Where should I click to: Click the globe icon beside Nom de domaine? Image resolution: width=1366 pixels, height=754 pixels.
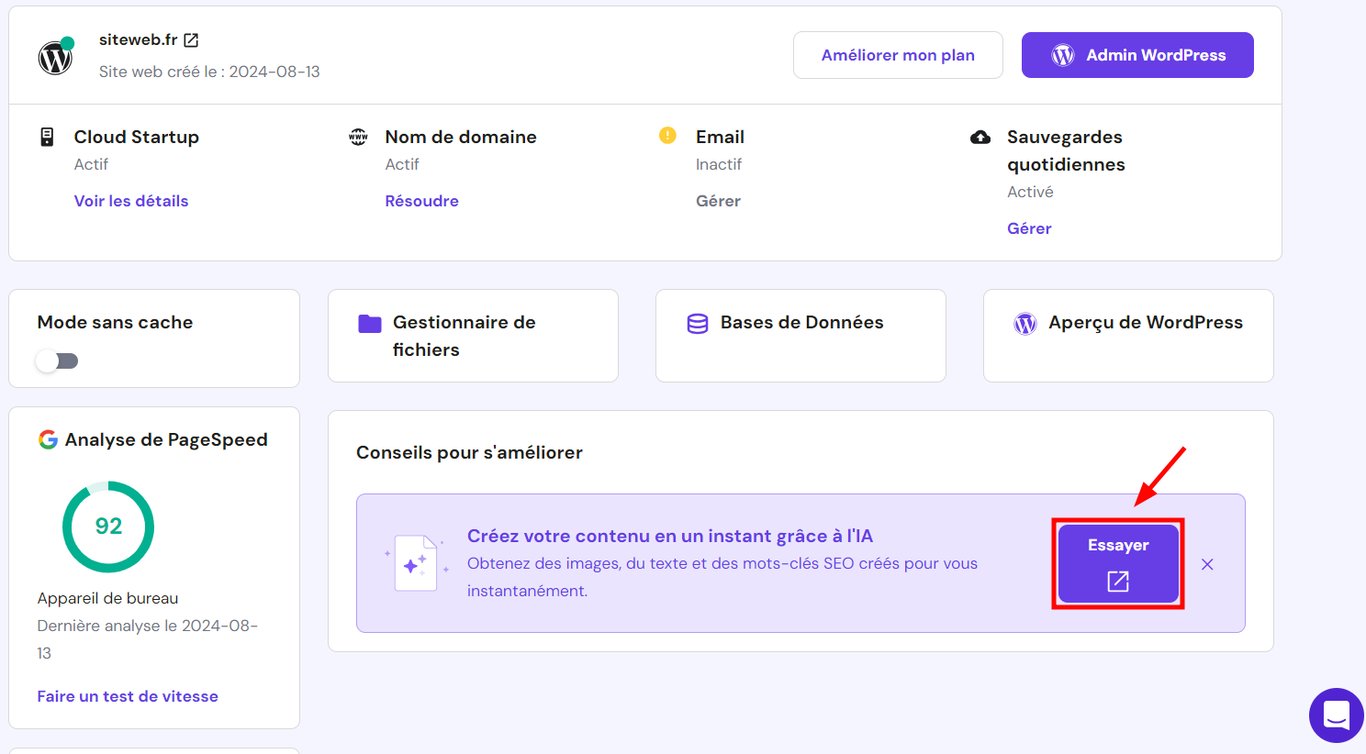(x=358, y=135)
